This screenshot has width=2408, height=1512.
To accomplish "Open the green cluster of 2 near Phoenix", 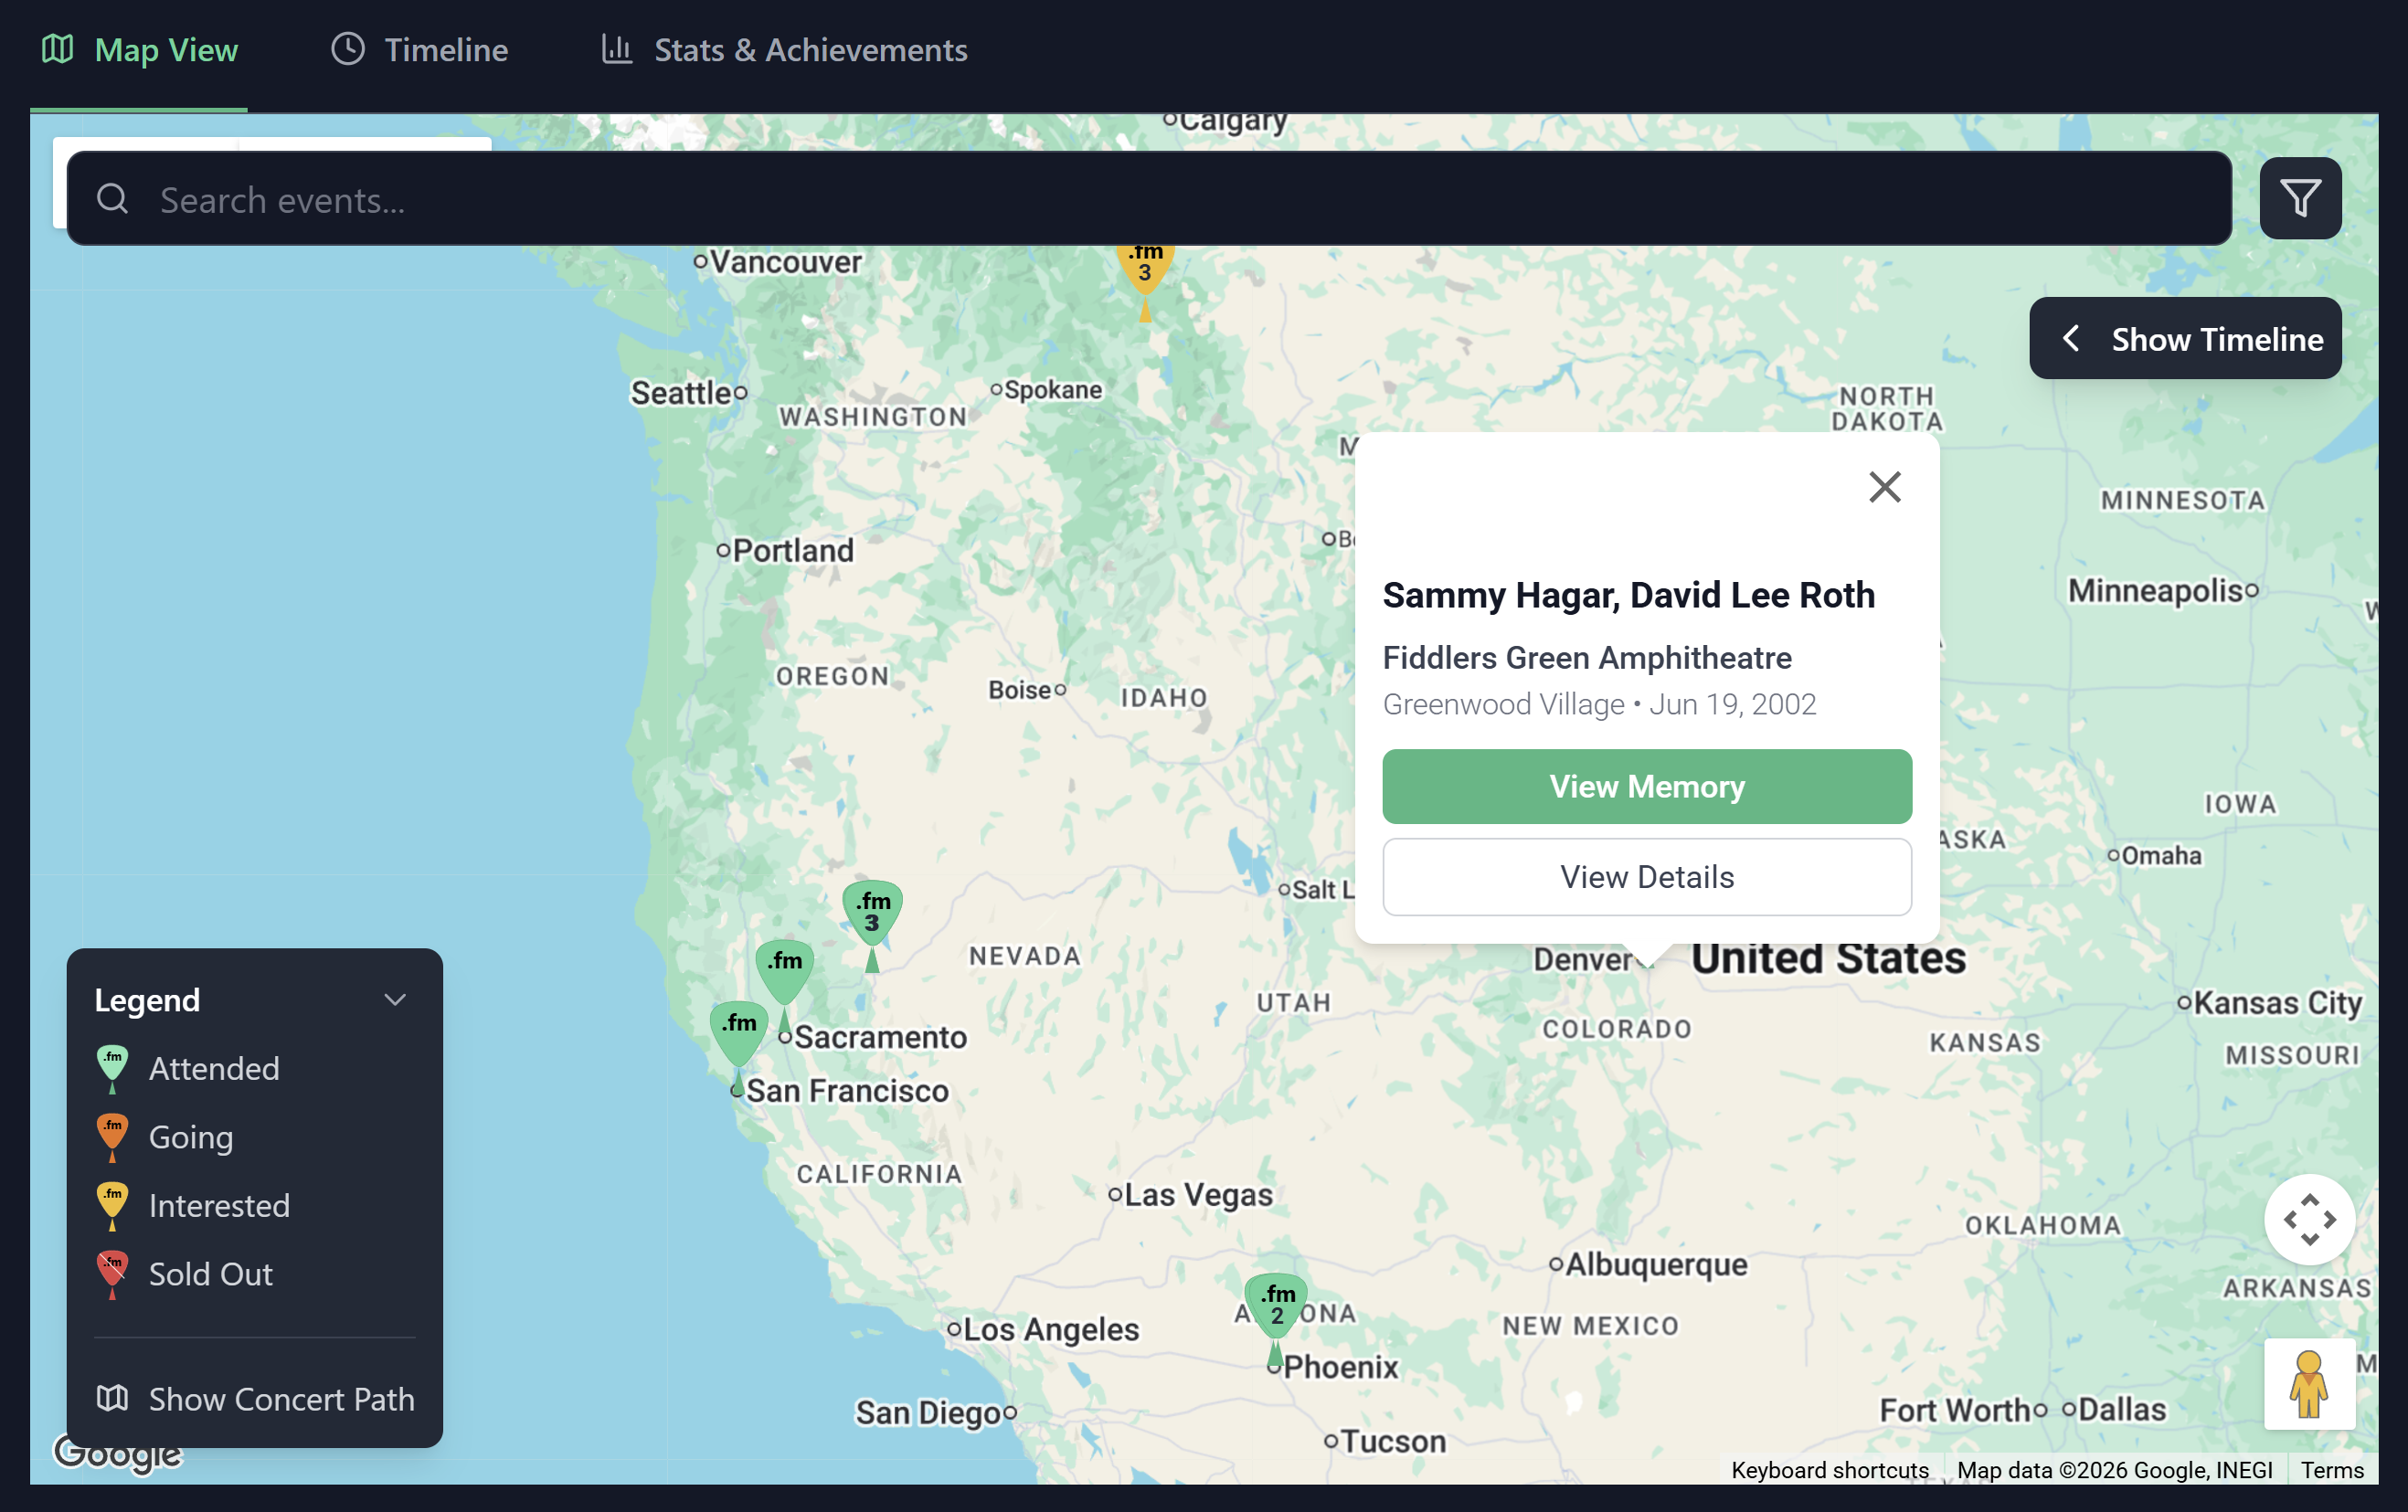I will [x=1275, y=1318].
